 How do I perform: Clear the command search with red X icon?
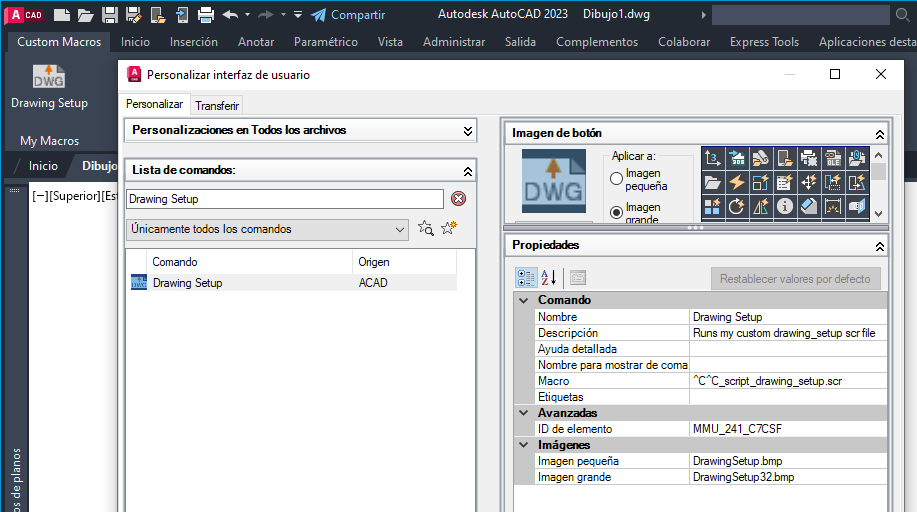click(x=458, y=199)
